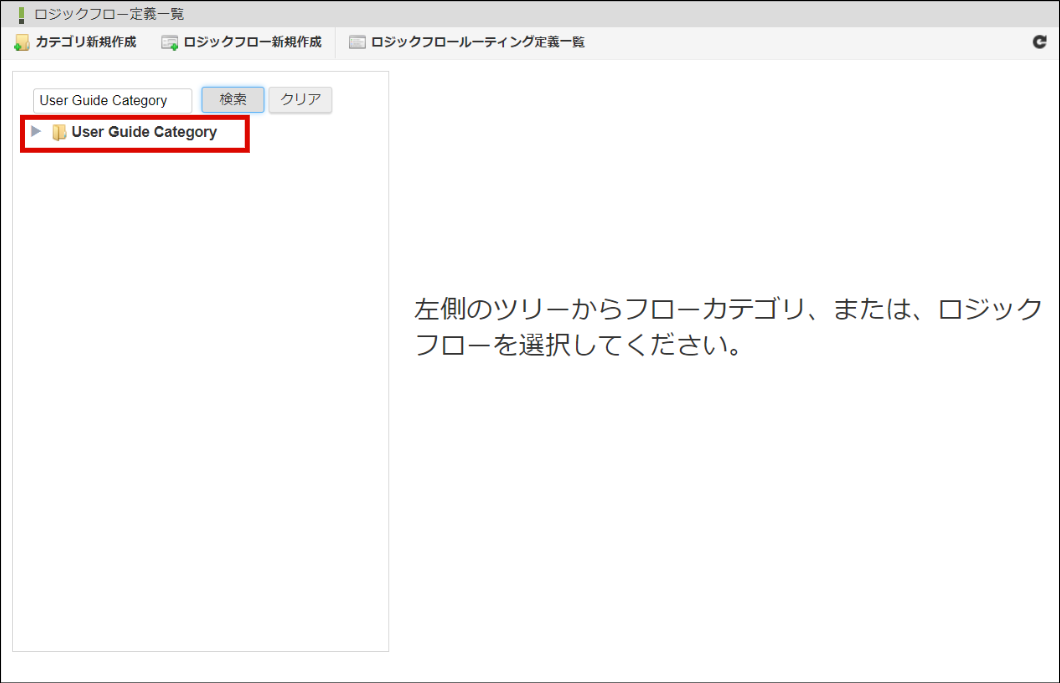Click the クリア clear button
This screenshot has width=1060, height=683.
(x=300, y=99)
